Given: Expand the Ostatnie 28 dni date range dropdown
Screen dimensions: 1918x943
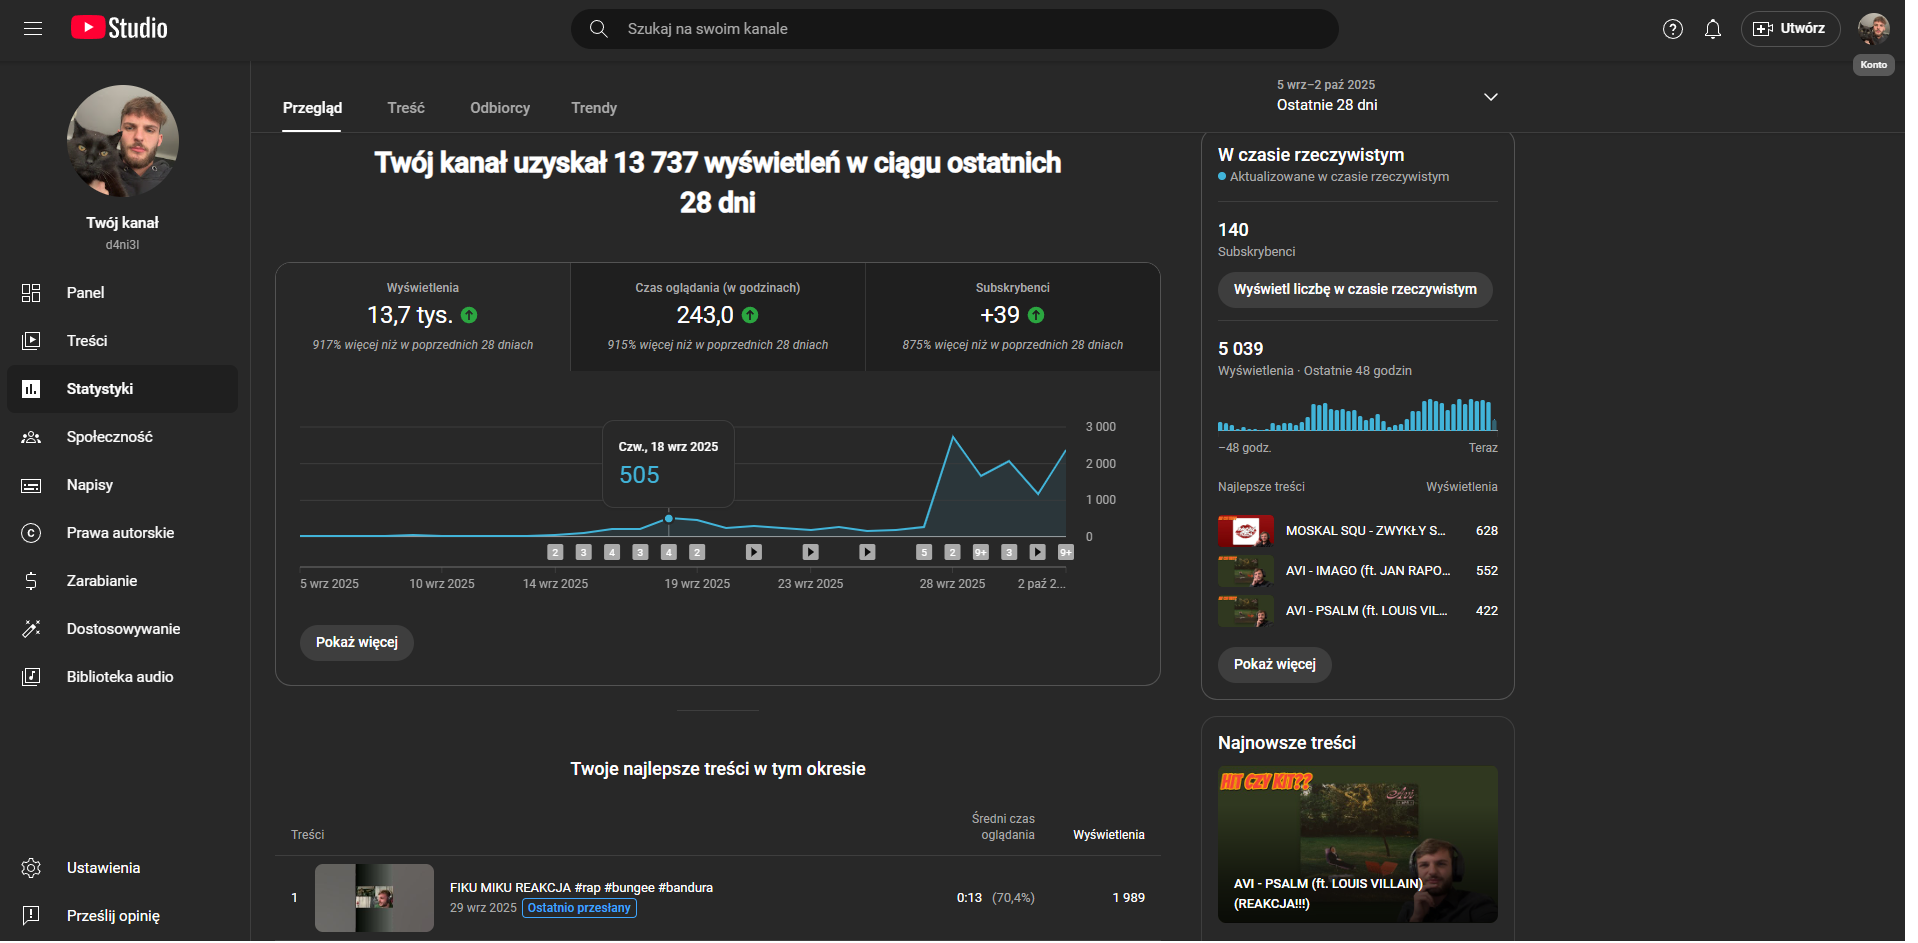Looking at the screenshot, I should (1489, 97).
